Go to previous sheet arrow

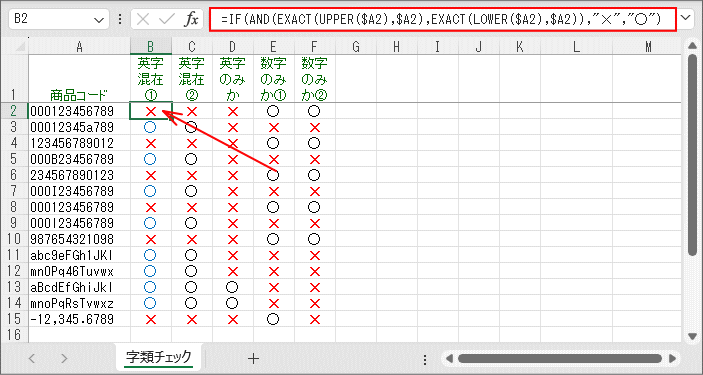(32, 358)
